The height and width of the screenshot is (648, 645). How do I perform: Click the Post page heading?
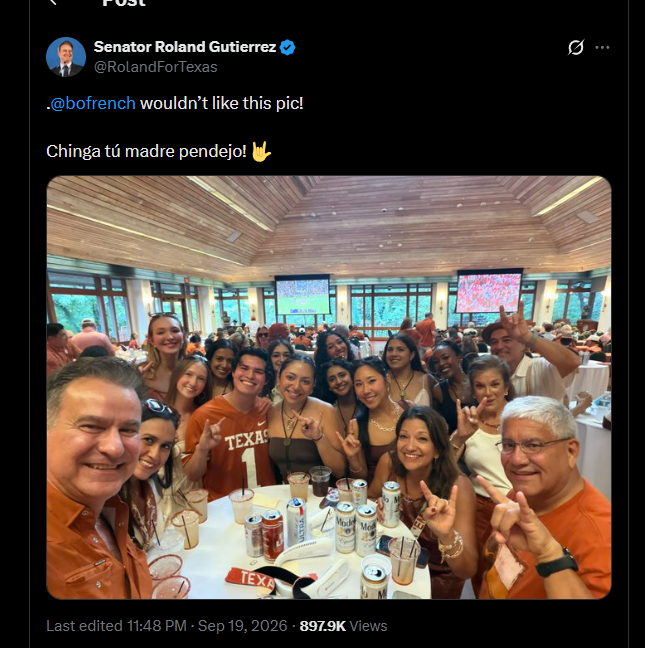(x=124, y=3)
